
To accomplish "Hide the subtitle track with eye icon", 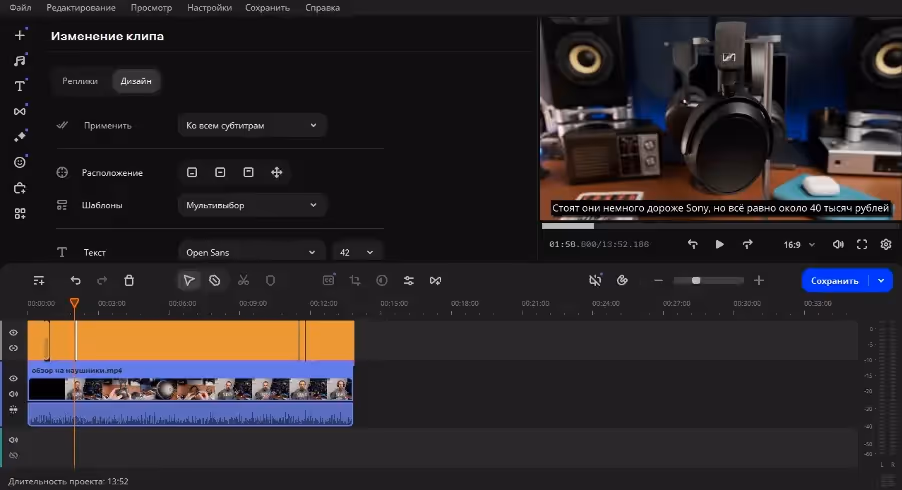I will pos(13,332).
